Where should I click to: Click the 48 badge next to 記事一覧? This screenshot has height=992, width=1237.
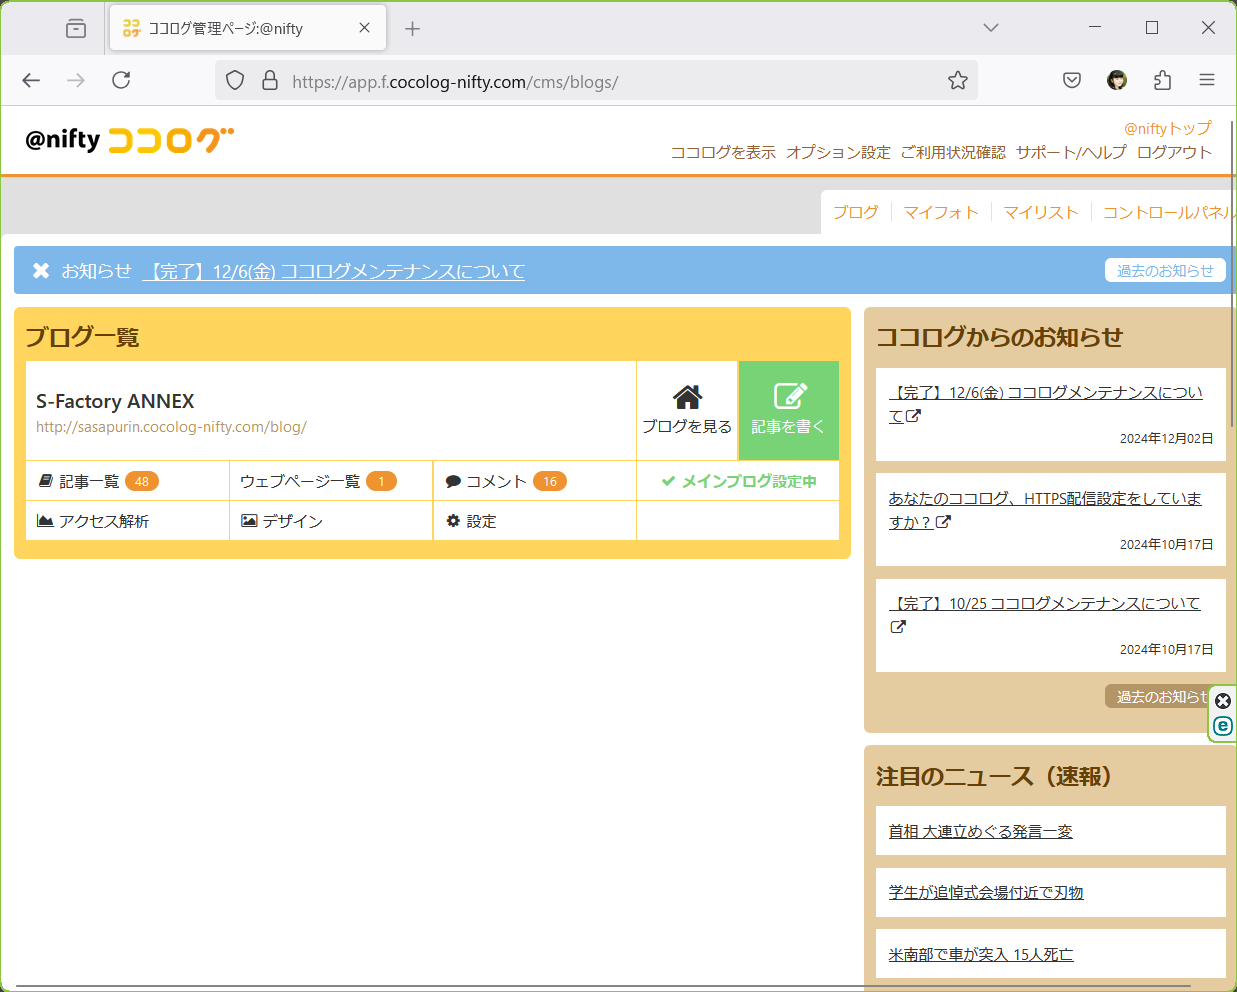[x=142, y=481]
